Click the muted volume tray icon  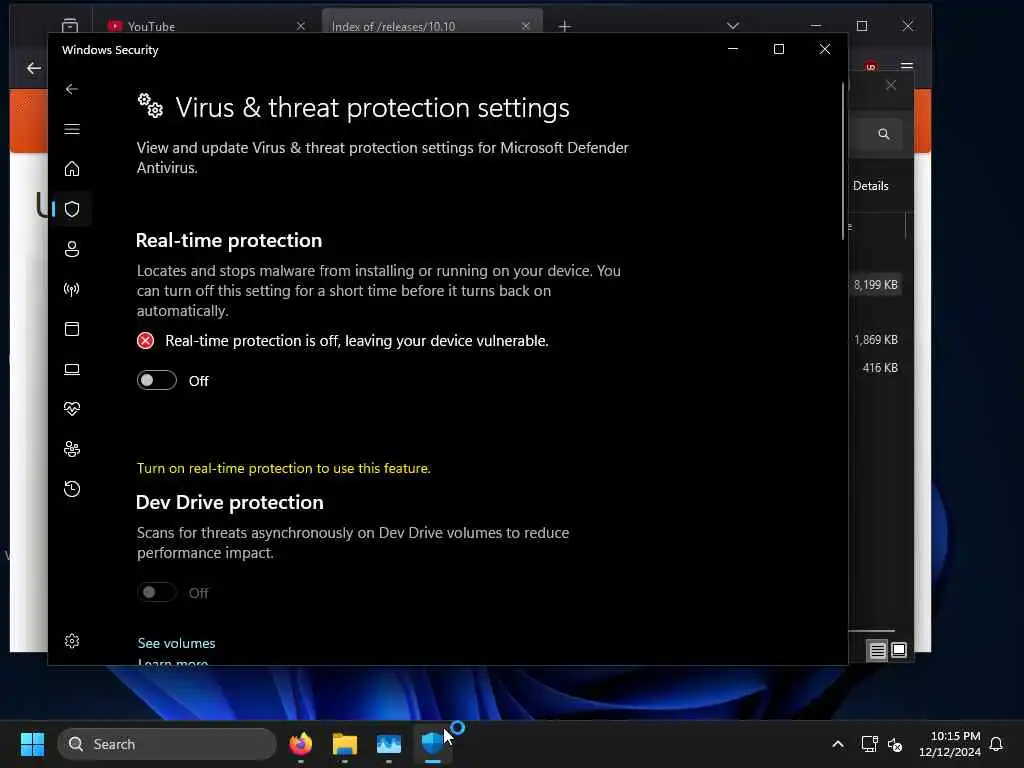point(895,744)
